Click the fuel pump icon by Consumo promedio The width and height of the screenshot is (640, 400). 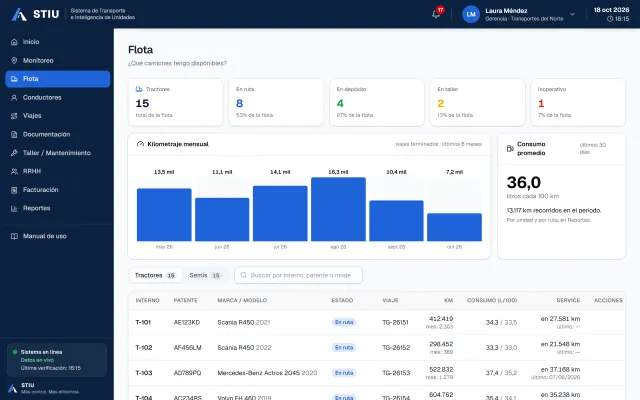pos(510,149)
